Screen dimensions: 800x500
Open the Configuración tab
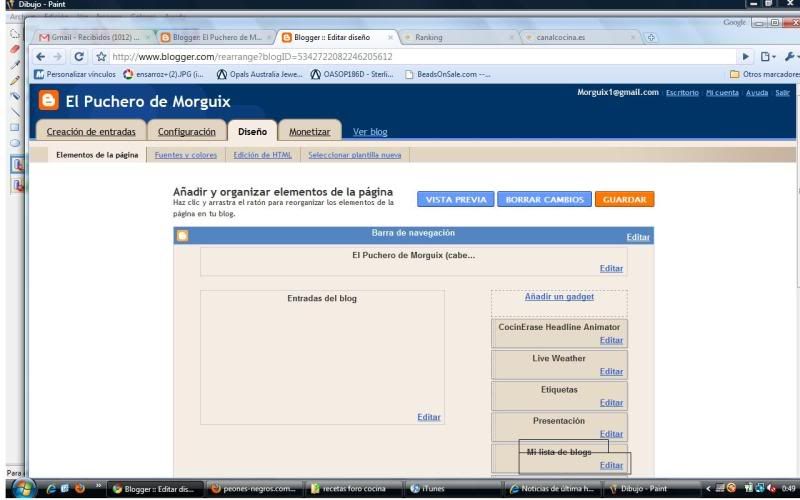pyautogui.click(x=187, y=132)
